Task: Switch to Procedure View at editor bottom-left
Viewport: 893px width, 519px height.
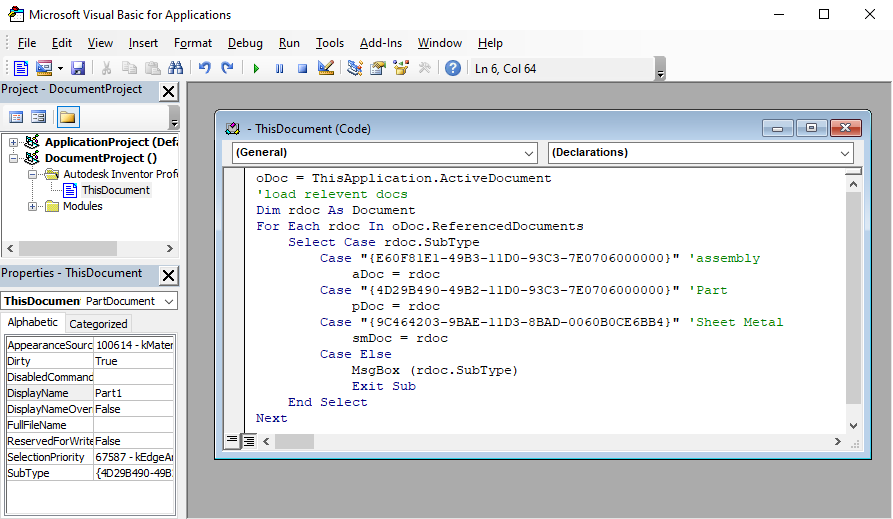Action: [x=232, y=440]
